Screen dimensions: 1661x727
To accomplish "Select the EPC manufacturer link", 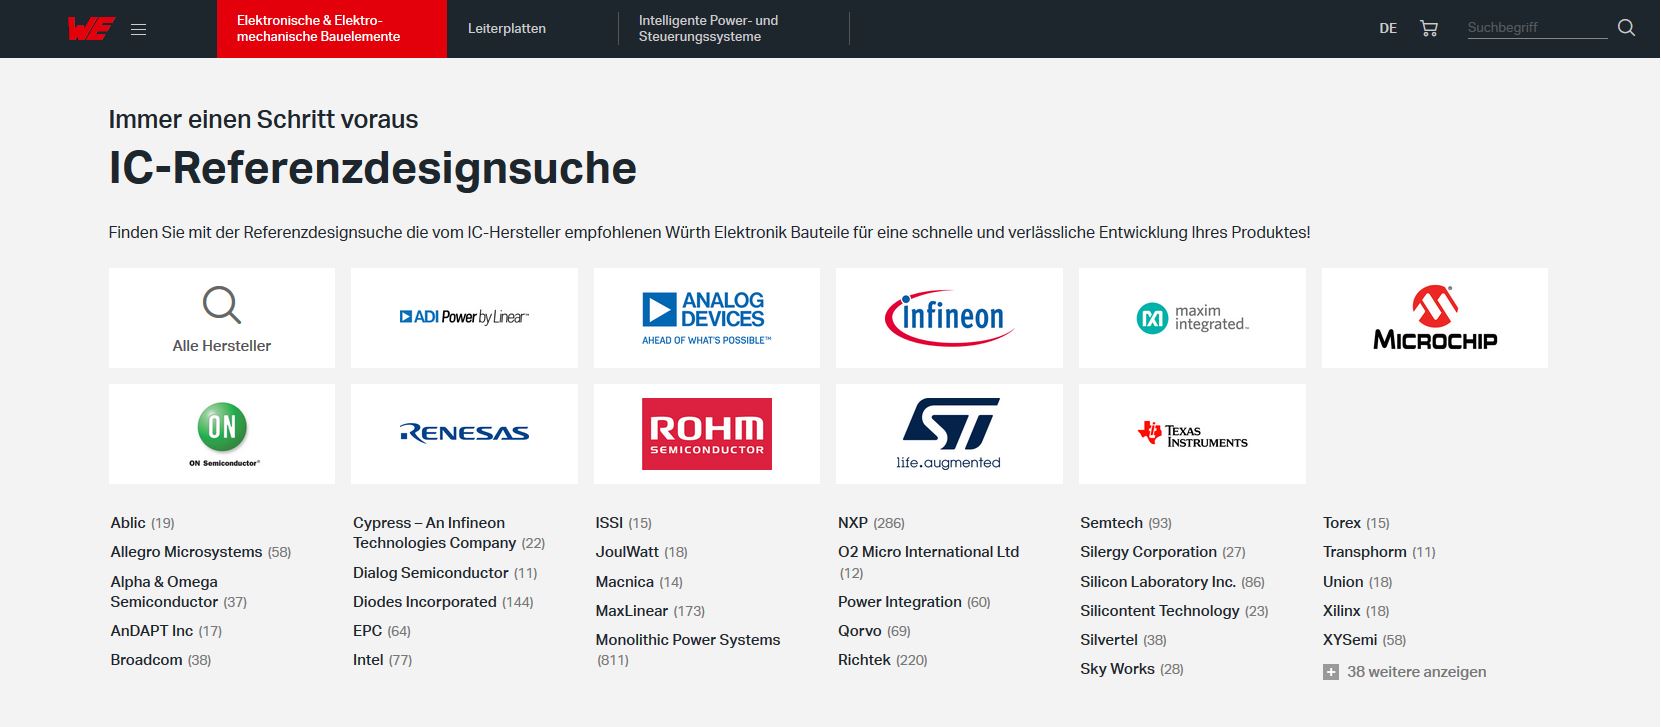I will [x=368, y=631].
